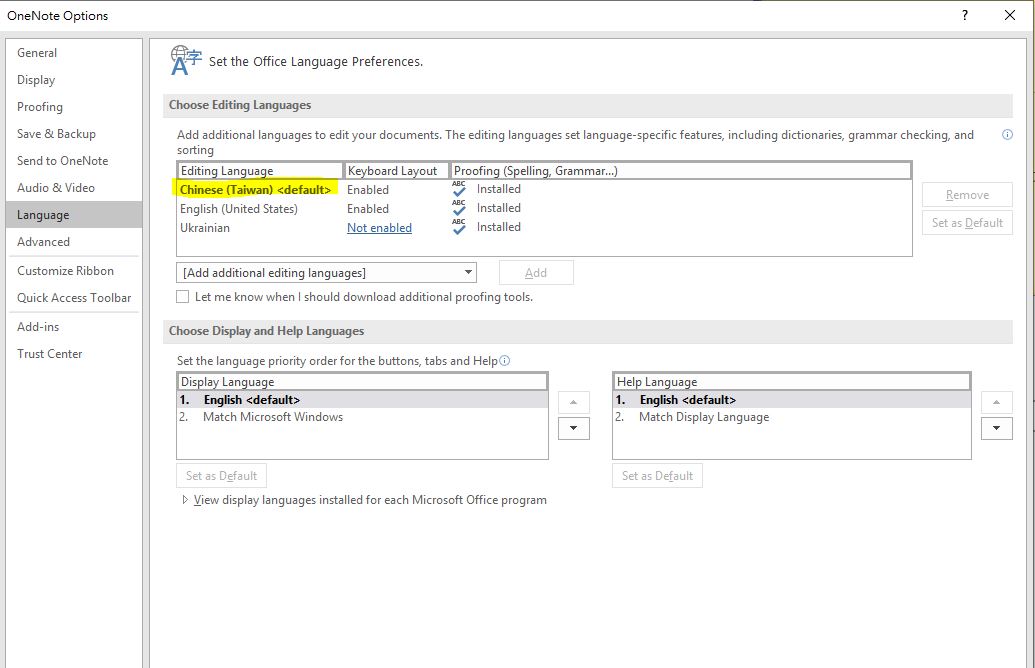Click proofing checkmark icon for Ukrainian

(x=459, y=227)
